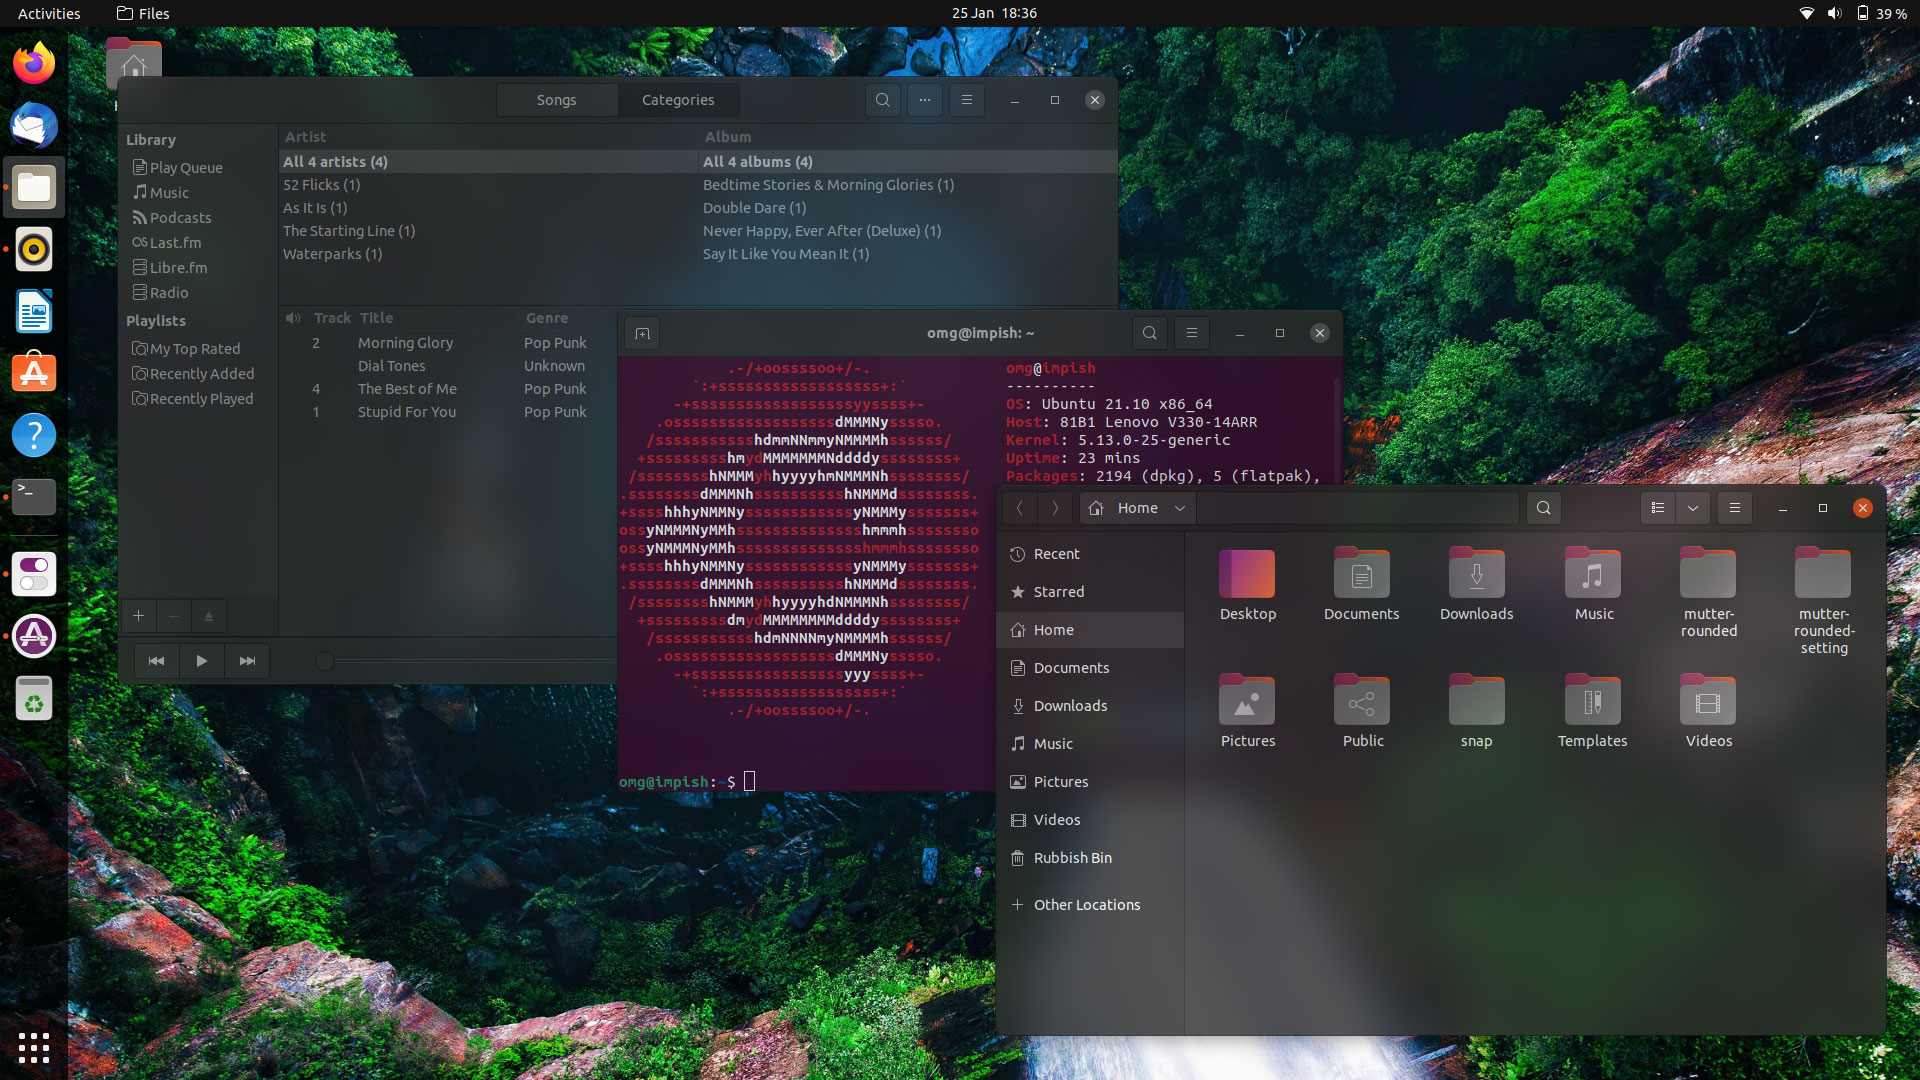The image size is (1920, 1080).
Task: Open the Public folder
Action: tap(1362, 711)
